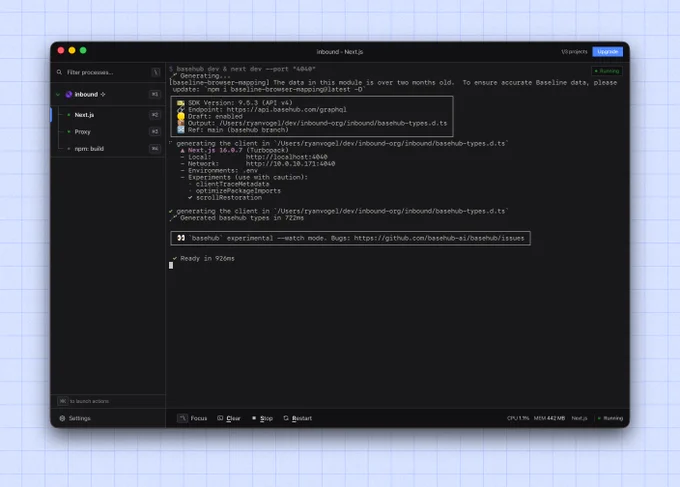Click the backslash shortcut badge beside the filter
The image size is (680, 487).
click(x=156, y=72)
